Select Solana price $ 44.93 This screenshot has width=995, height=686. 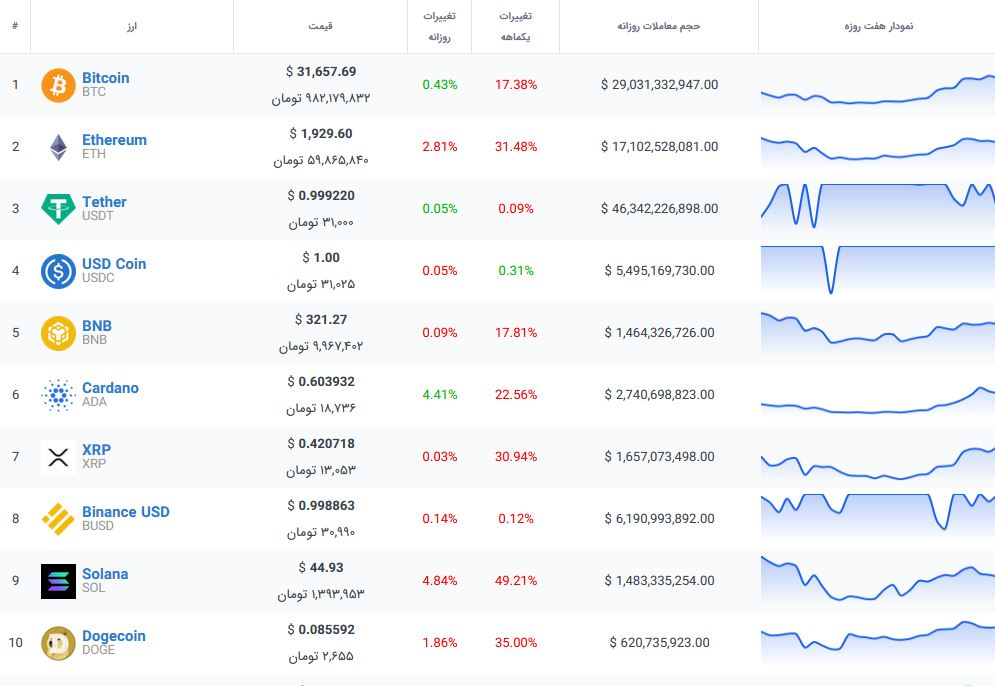tap(320, 568)
